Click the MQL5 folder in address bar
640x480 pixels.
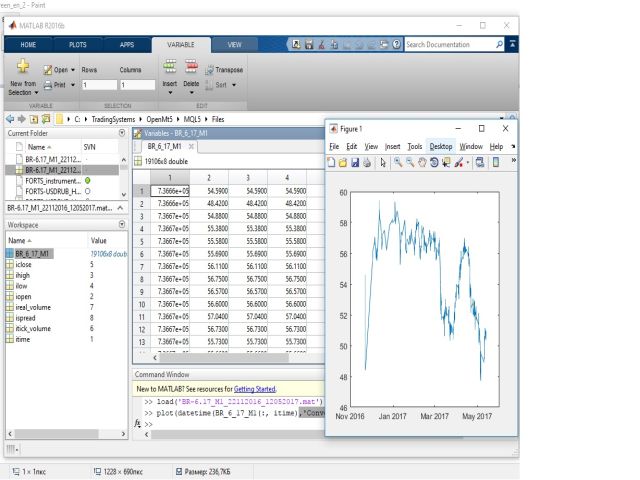tap(192, 119)
